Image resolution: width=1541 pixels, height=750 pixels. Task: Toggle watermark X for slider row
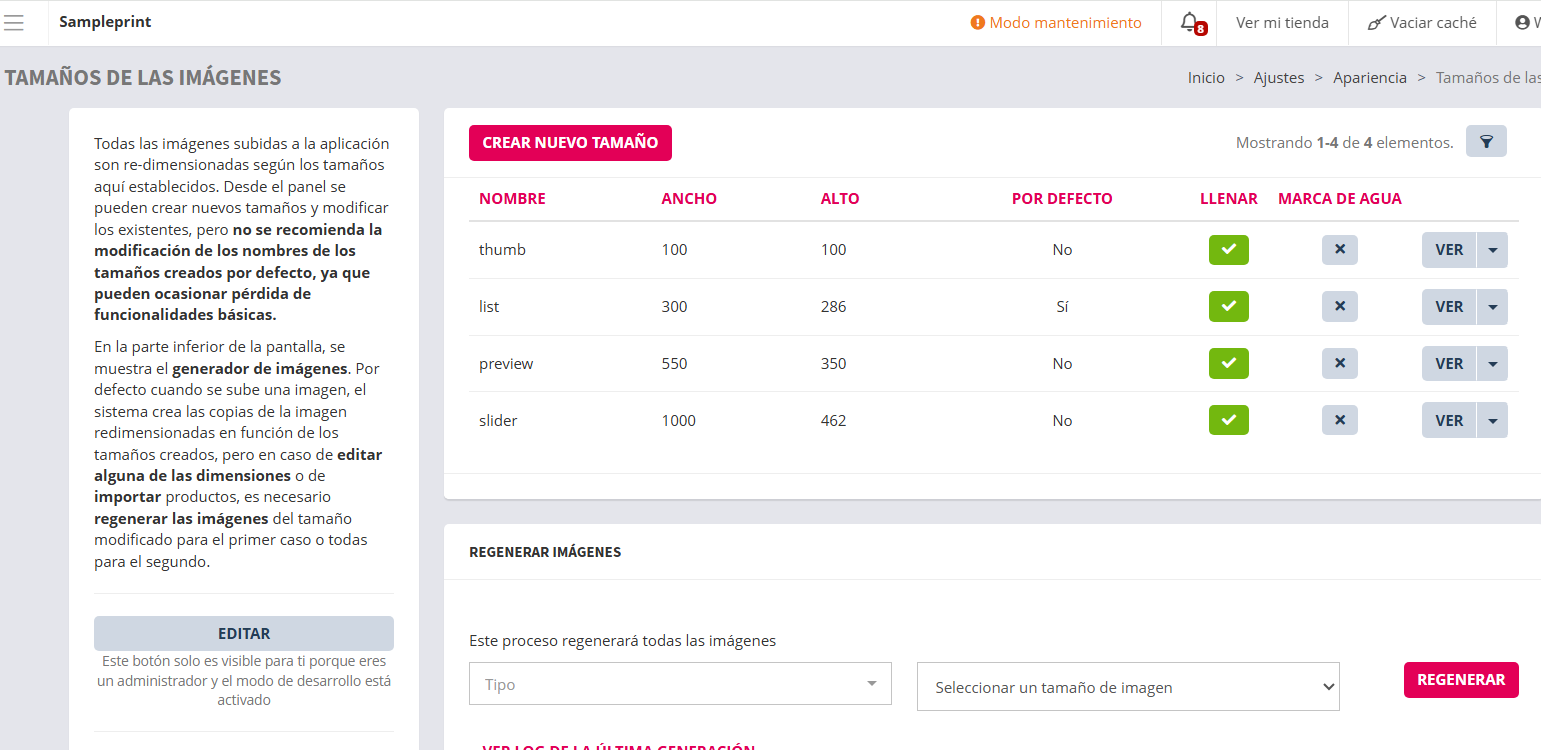click(1339, 421)
